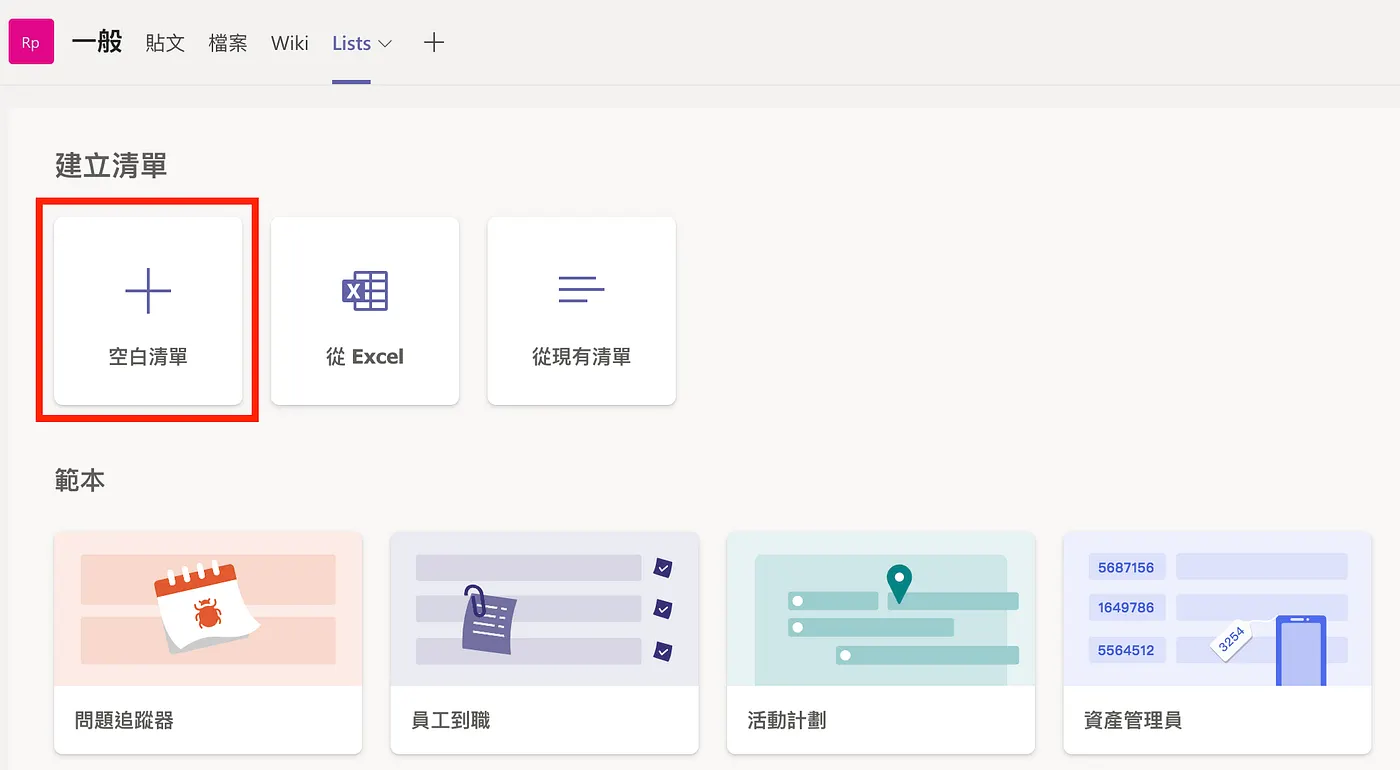Click the pink Rp team avatar icon

tap(31, 43)
